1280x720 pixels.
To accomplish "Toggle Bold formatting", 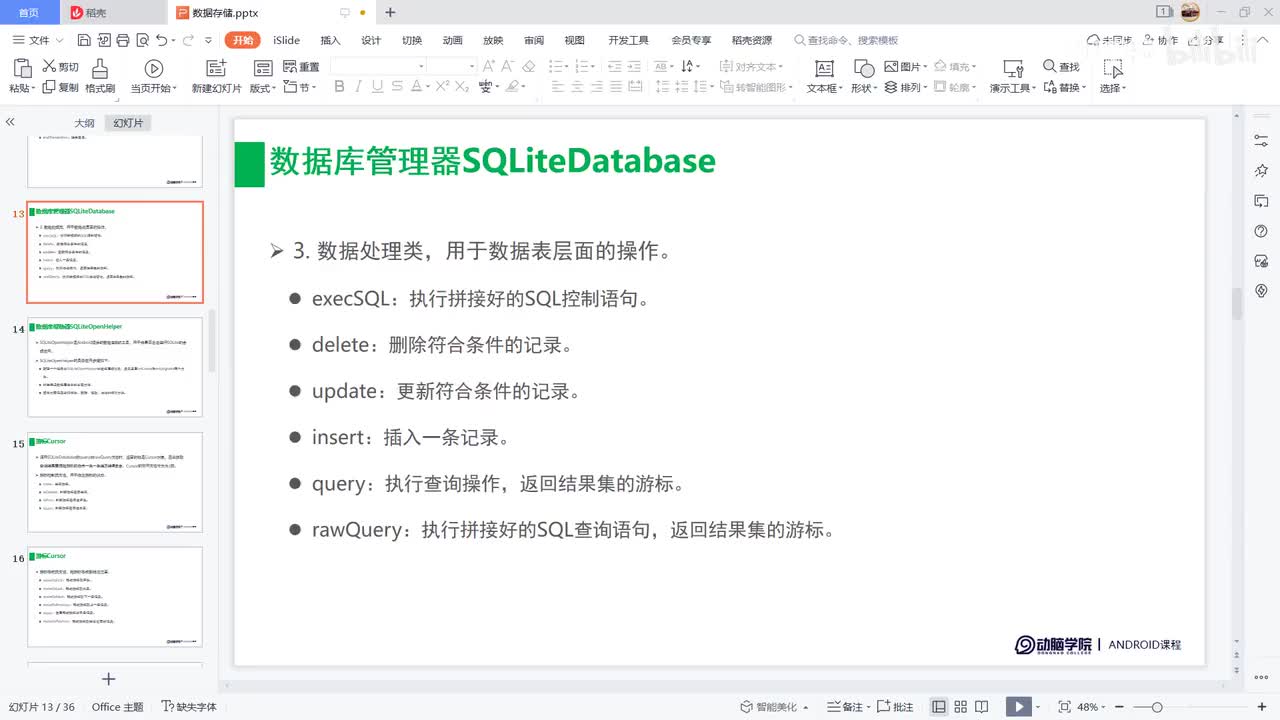I will point(340,87).
